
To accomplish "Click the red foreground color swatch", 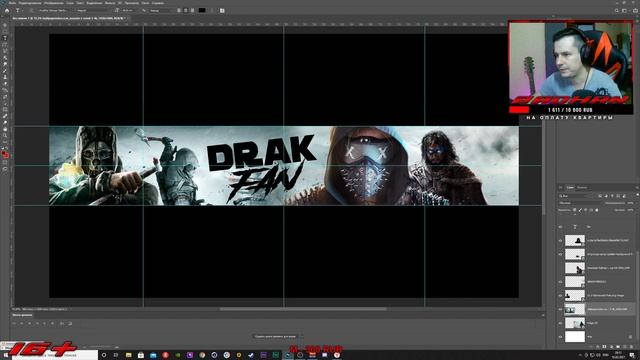I will point(4,154).
